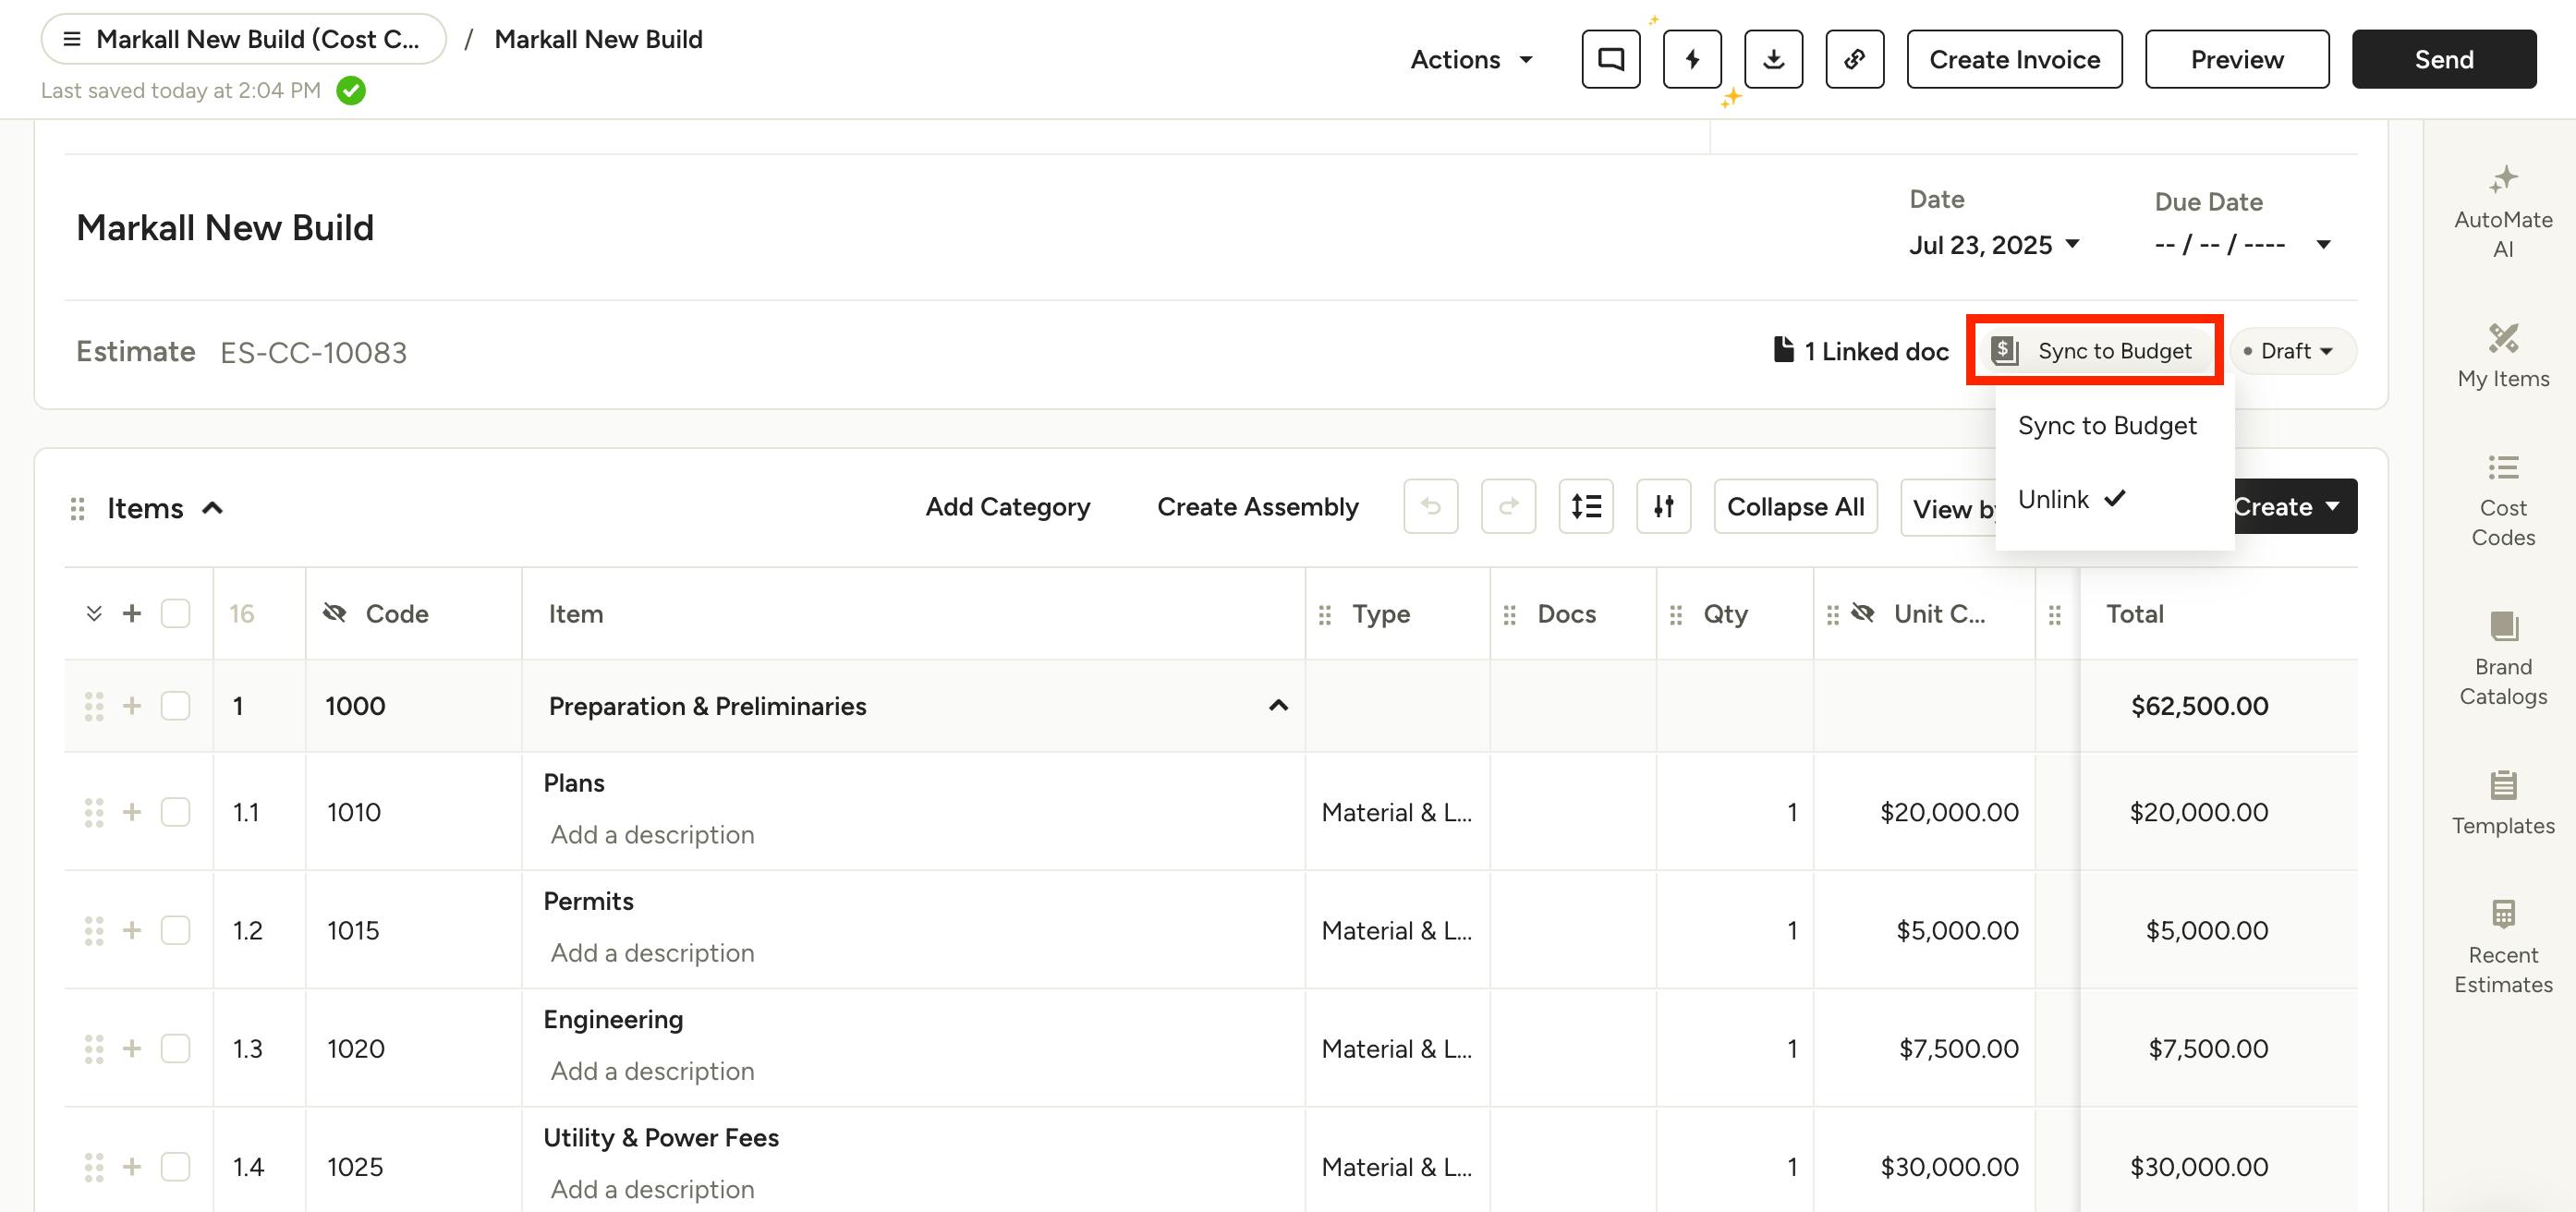The image size is (2576, 1212).
Task: Click the lightning bolt automation icon
Action: (x=1692, y=59)
